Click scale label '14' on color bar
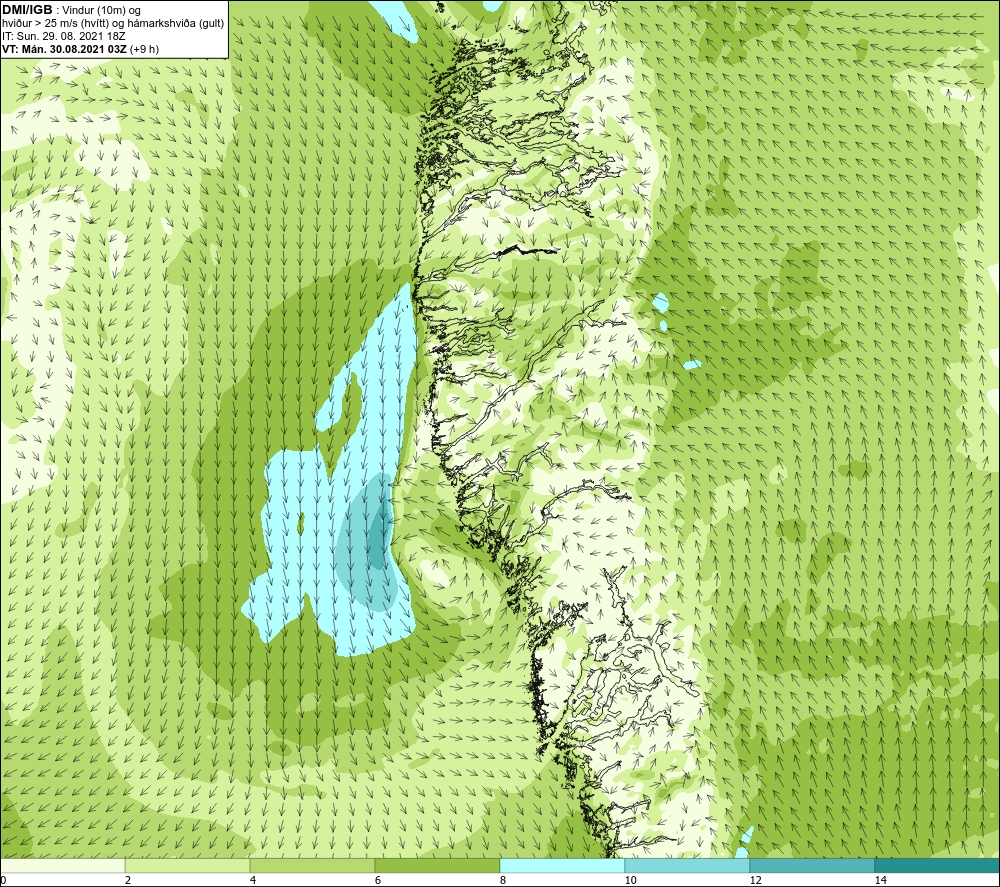1000x887 pixels. point(881,880)
